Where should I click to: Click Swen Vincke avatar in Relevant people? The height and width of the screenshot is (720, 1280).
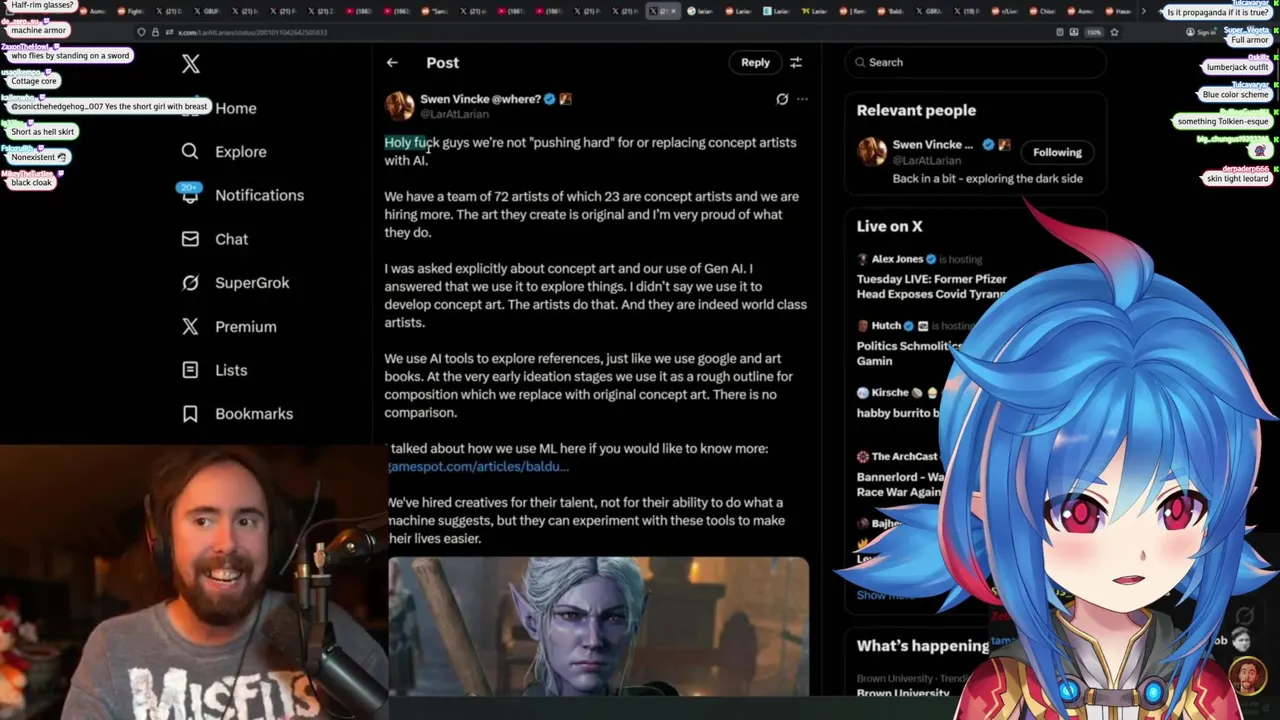coord(872,151)
